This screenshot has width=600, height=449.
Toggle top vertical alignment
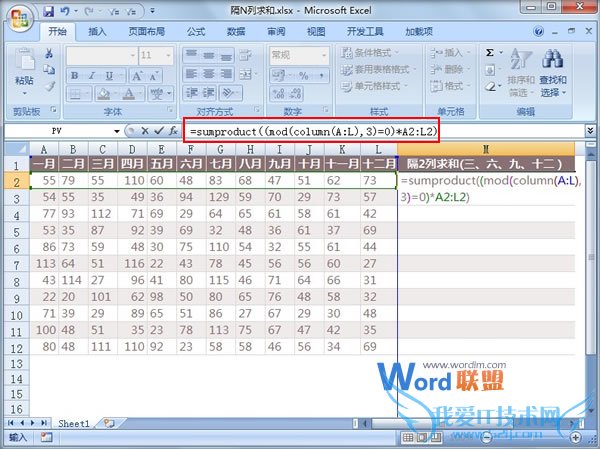coord(191,56)
